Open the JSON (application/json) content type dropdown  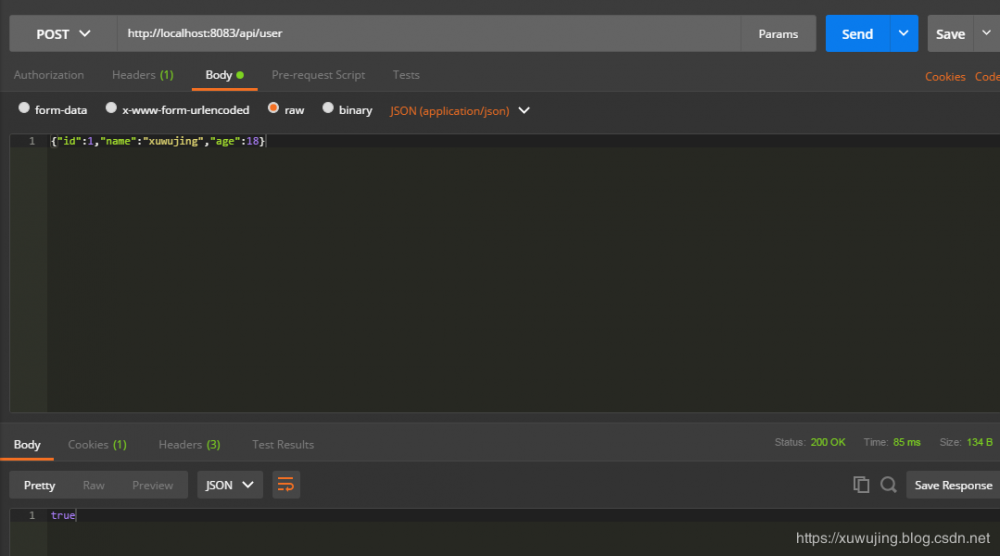click(460, 110)
